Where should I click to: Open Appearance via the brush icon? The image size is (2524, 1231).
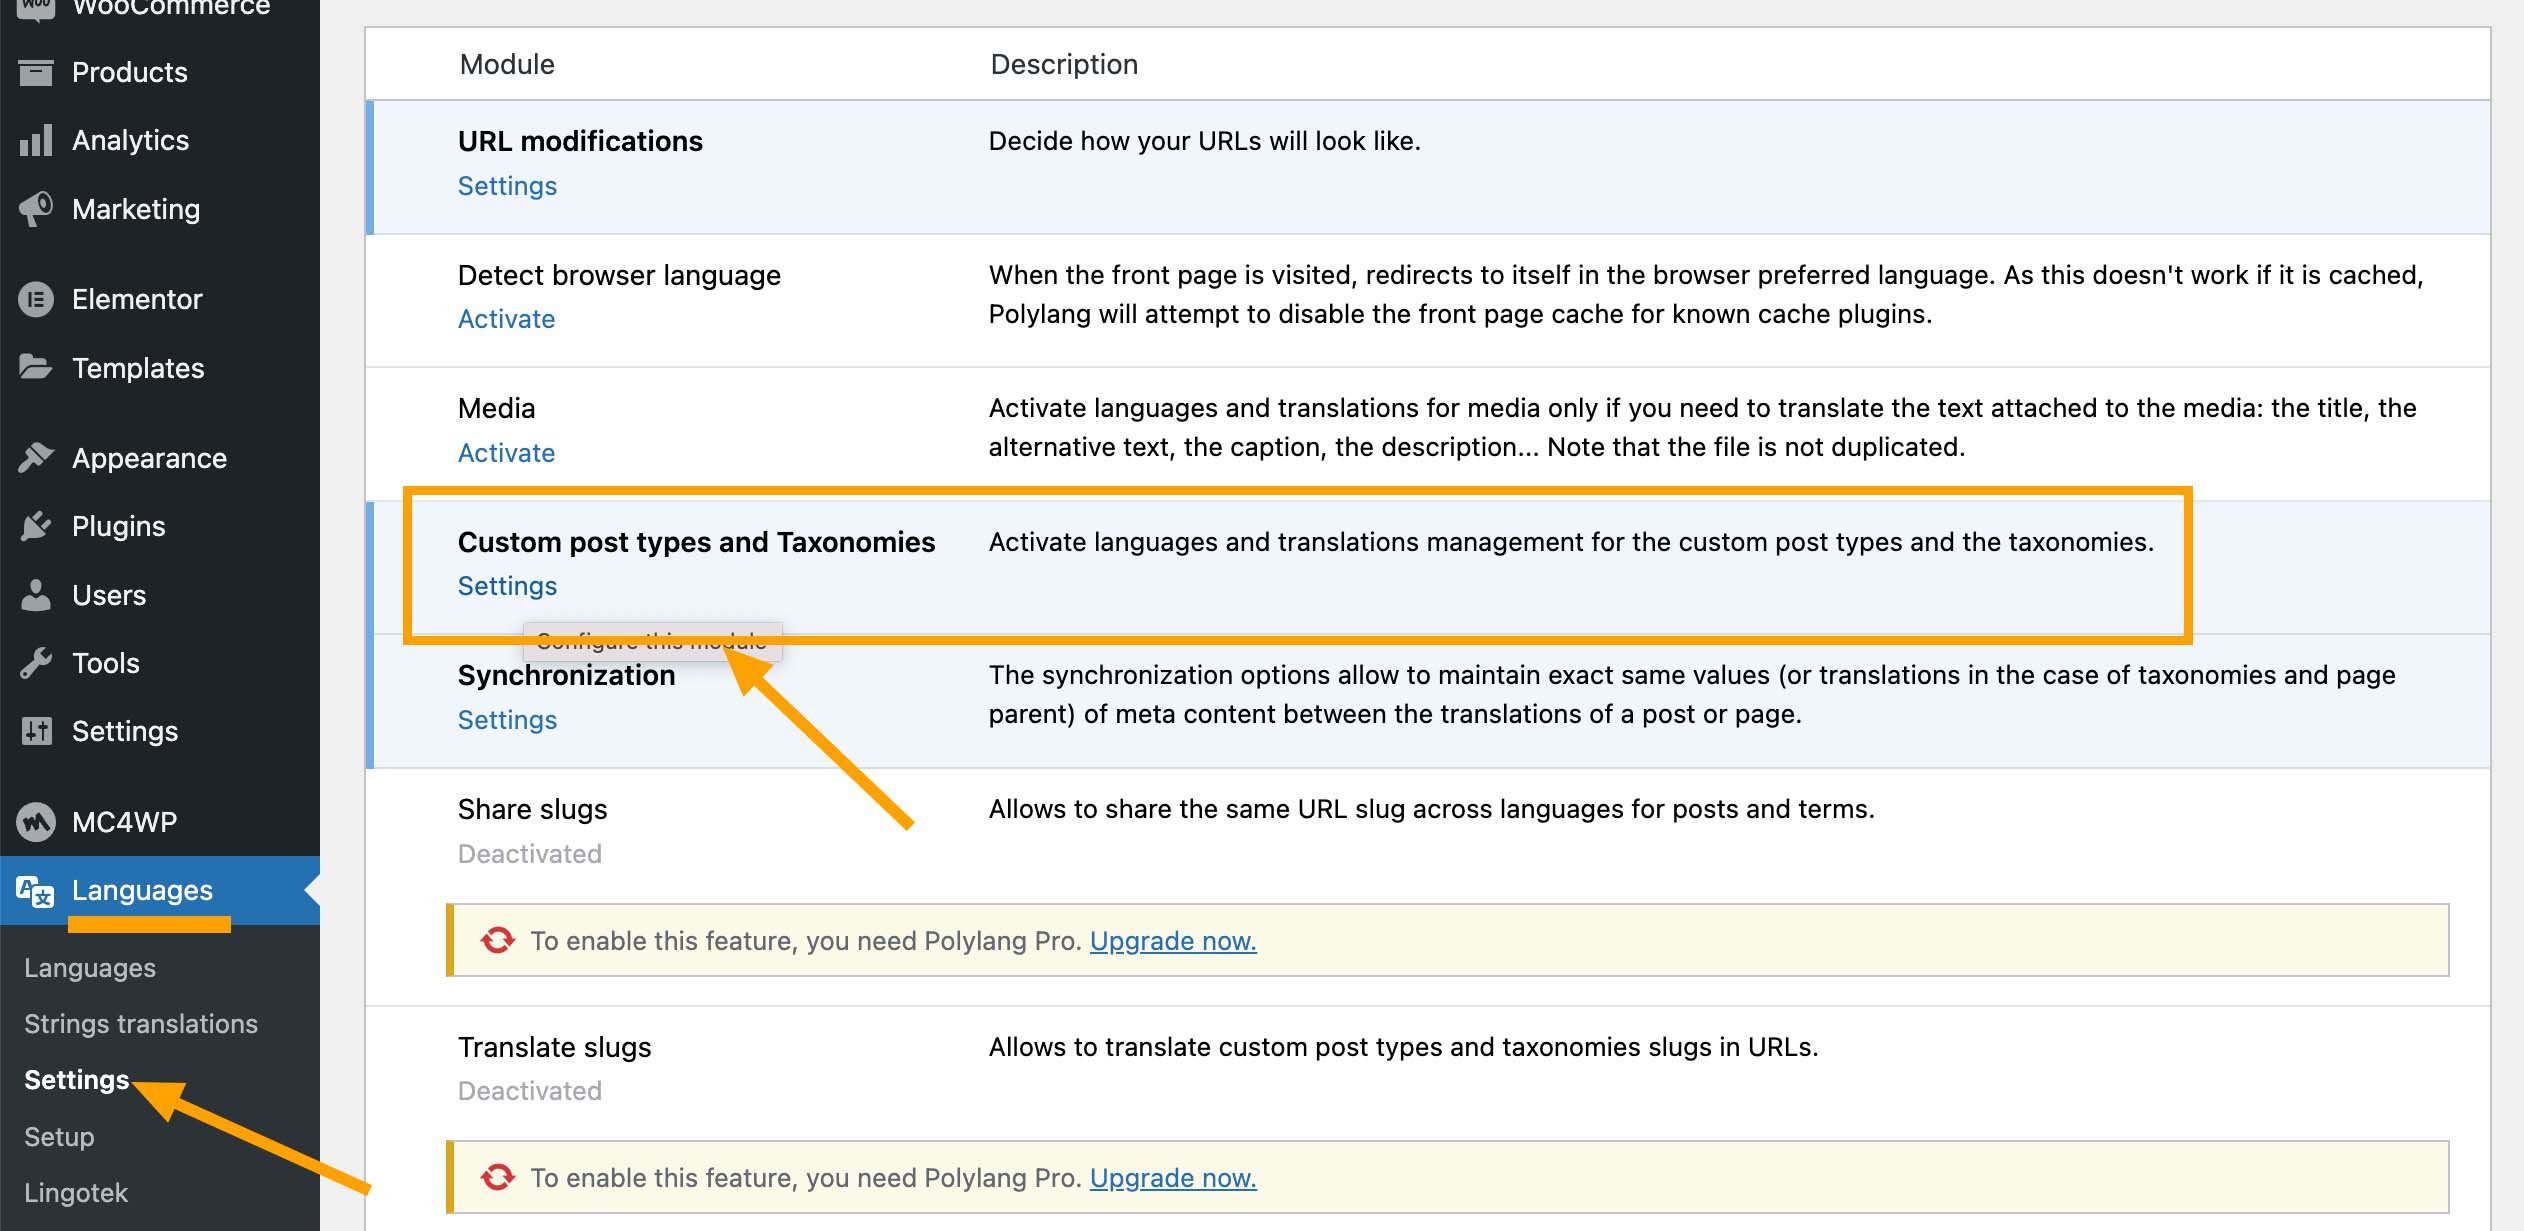(x=36, y=457)
